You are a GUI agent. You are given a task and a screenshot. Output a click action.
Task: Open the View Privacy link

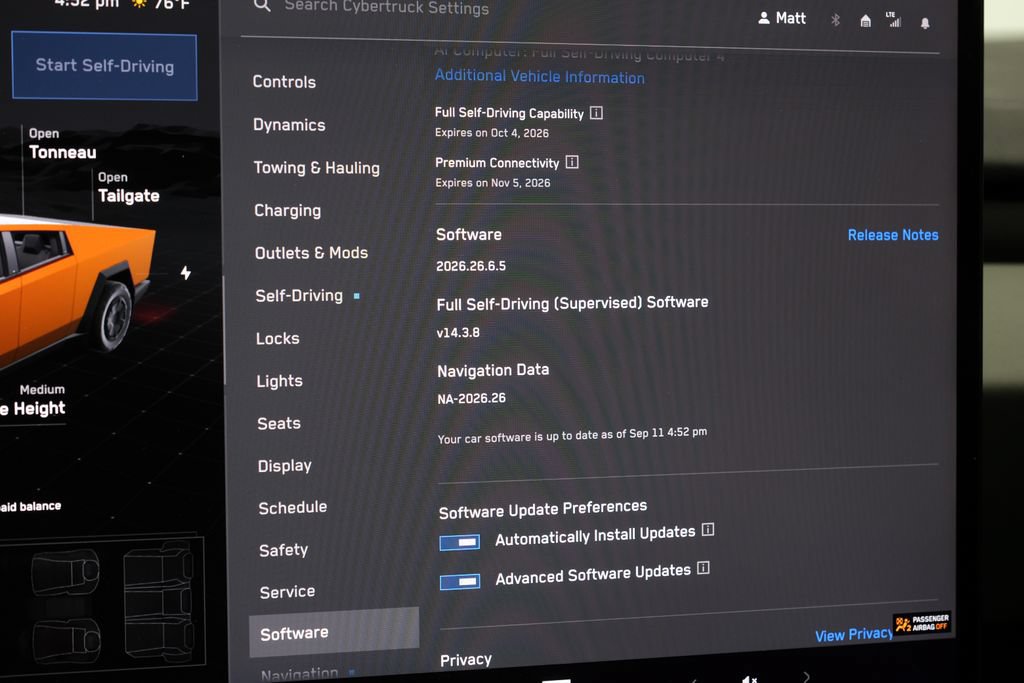[854, 635]
